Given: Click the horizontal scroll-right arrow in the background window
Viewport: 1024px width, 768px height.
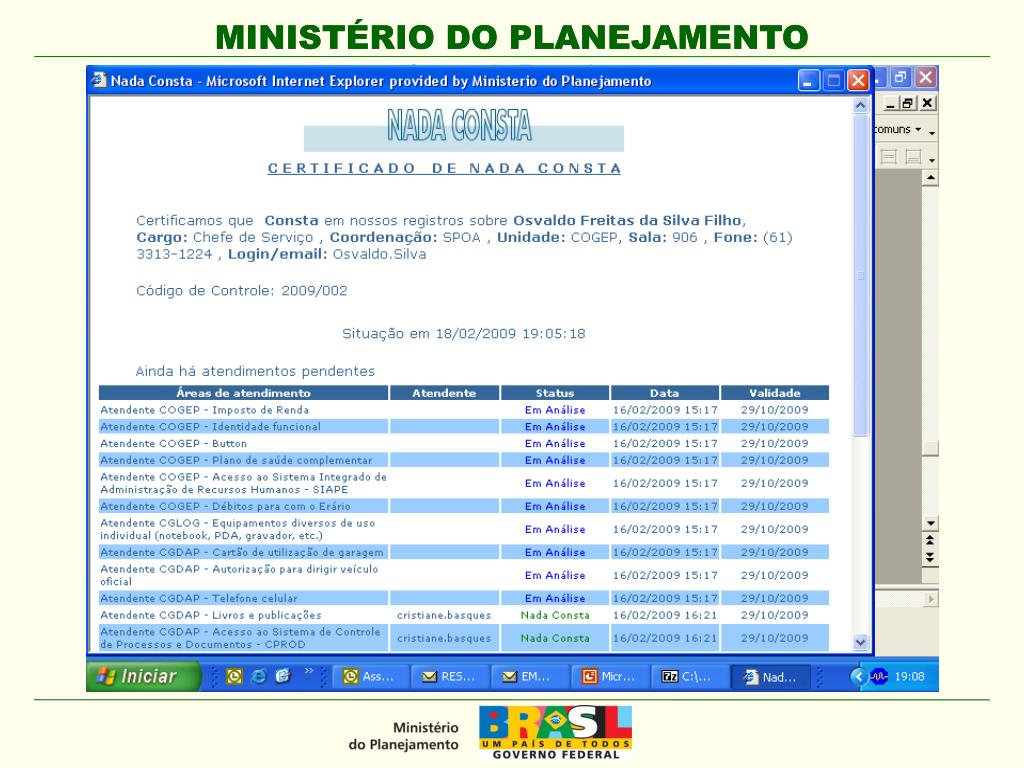Looking at the screenshot, I should (930, 599).
